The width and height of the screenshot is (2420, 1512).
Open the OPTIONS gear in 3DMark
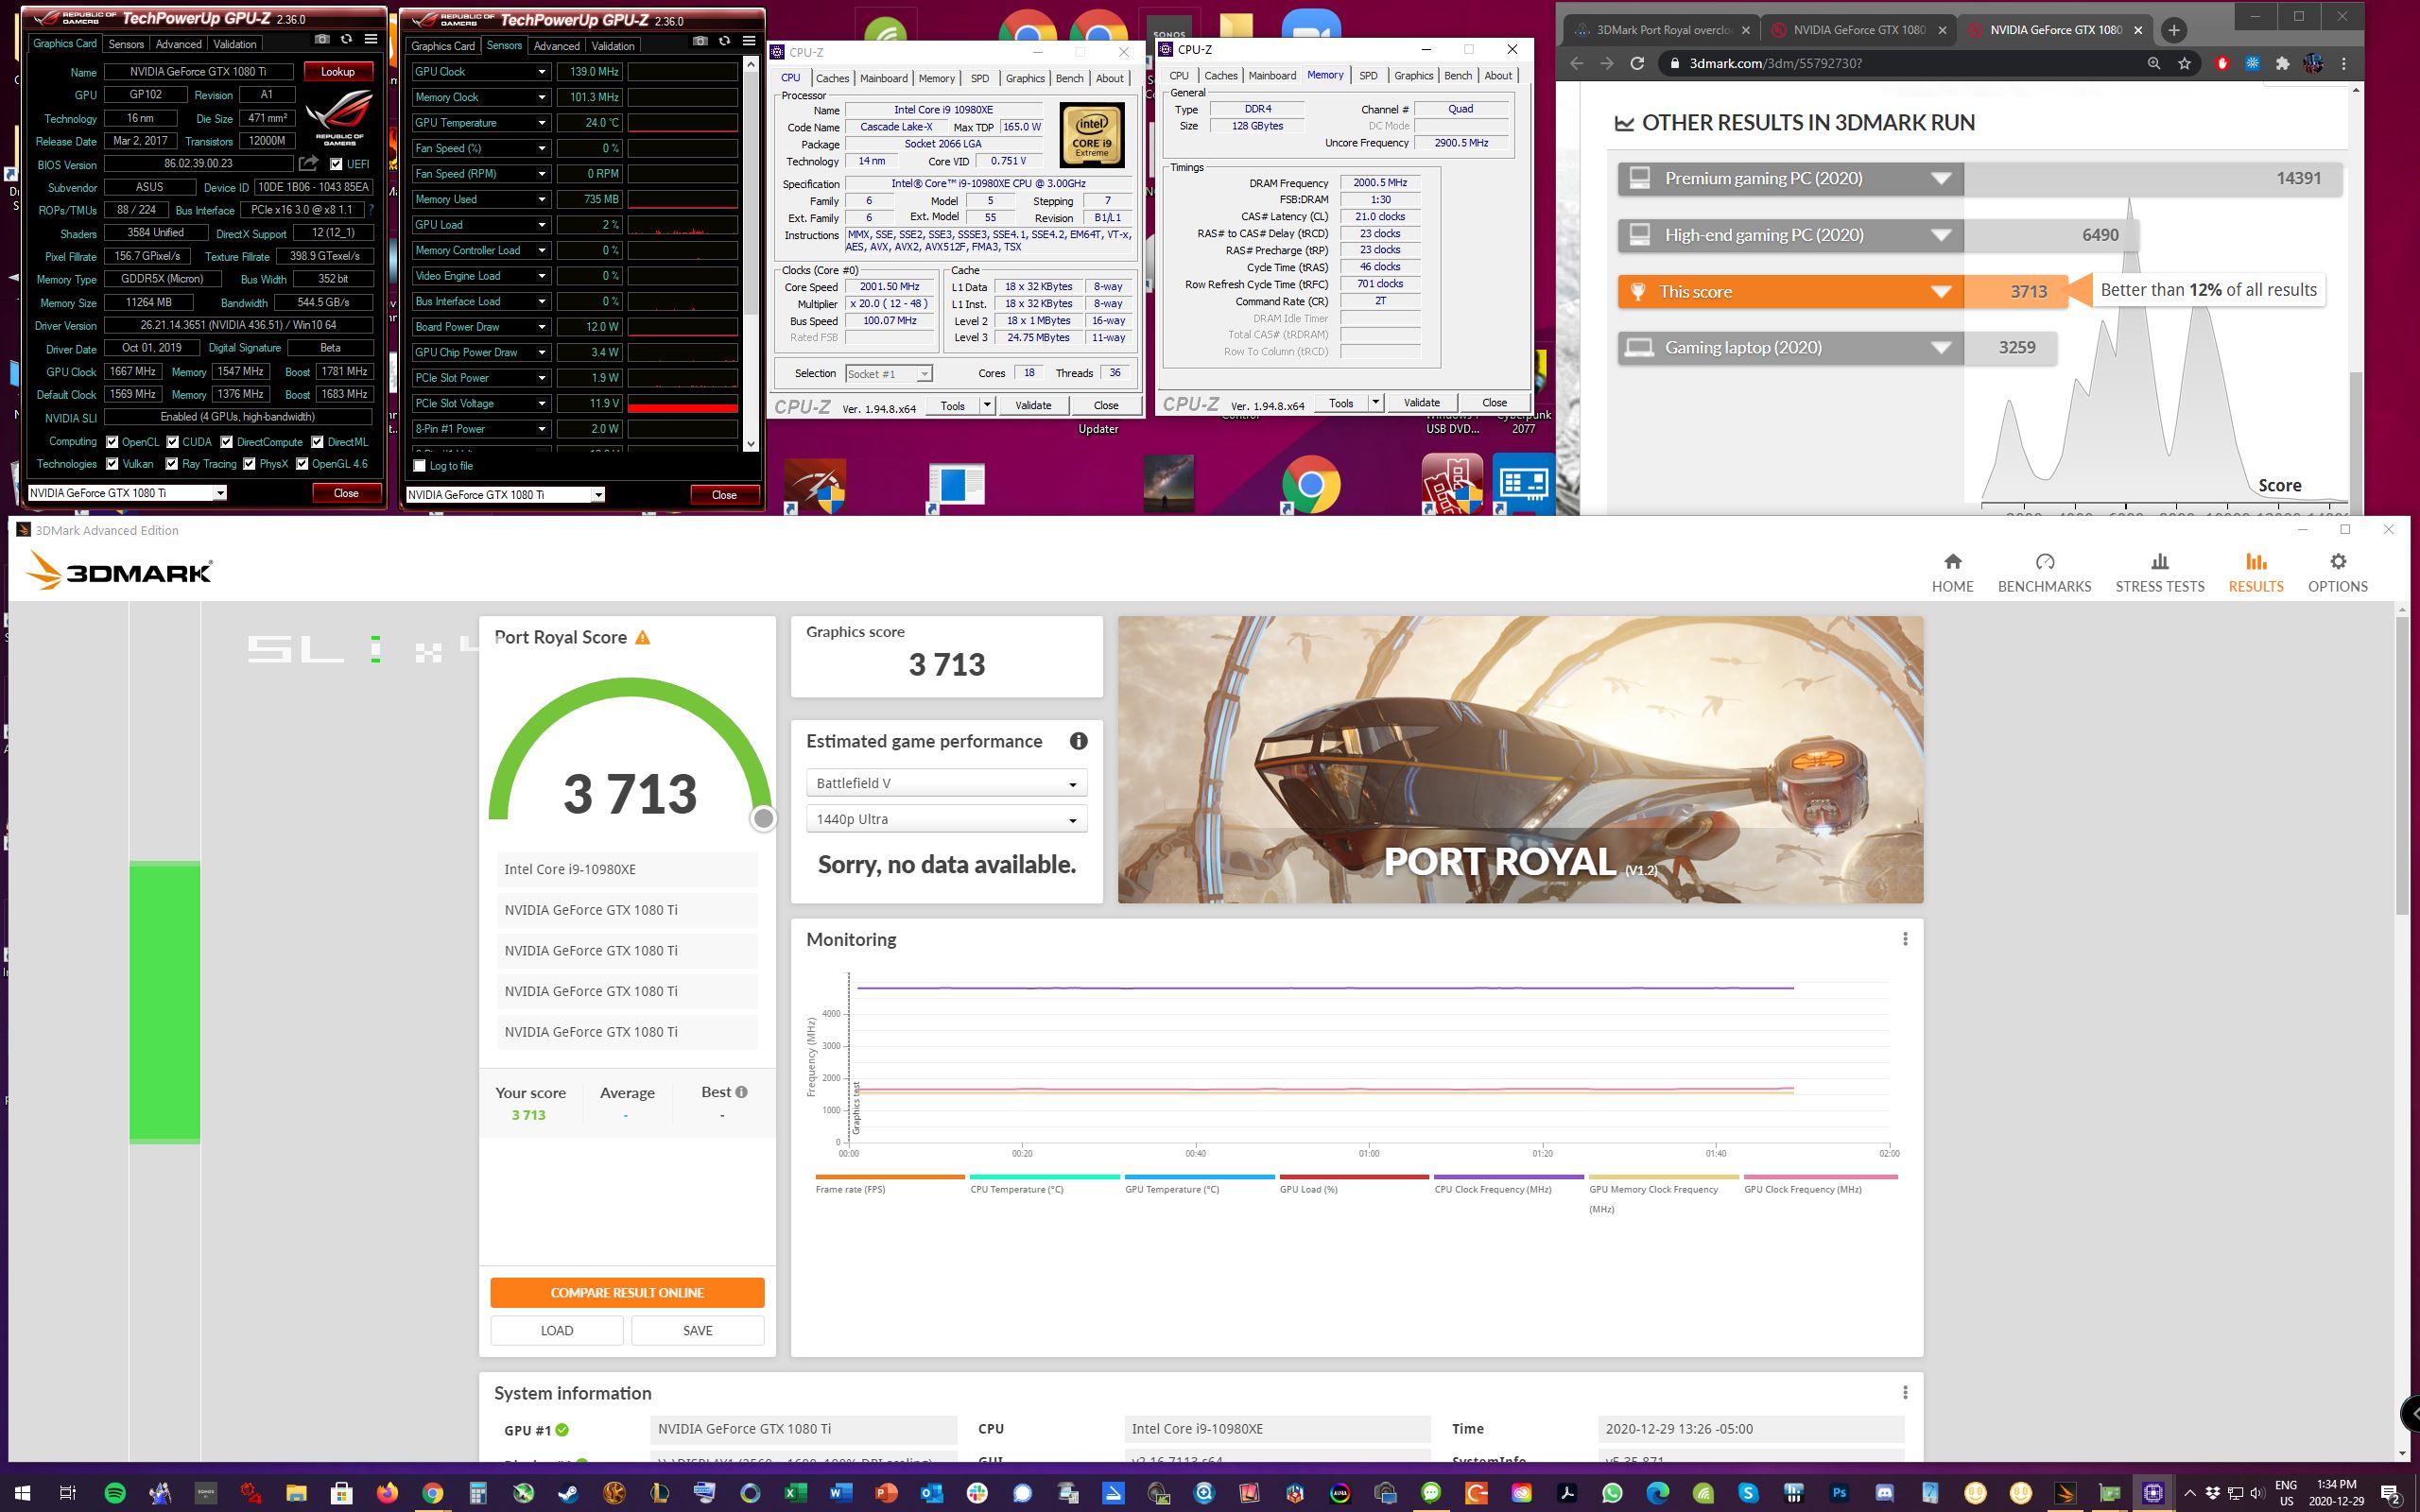click(2337, 561)
